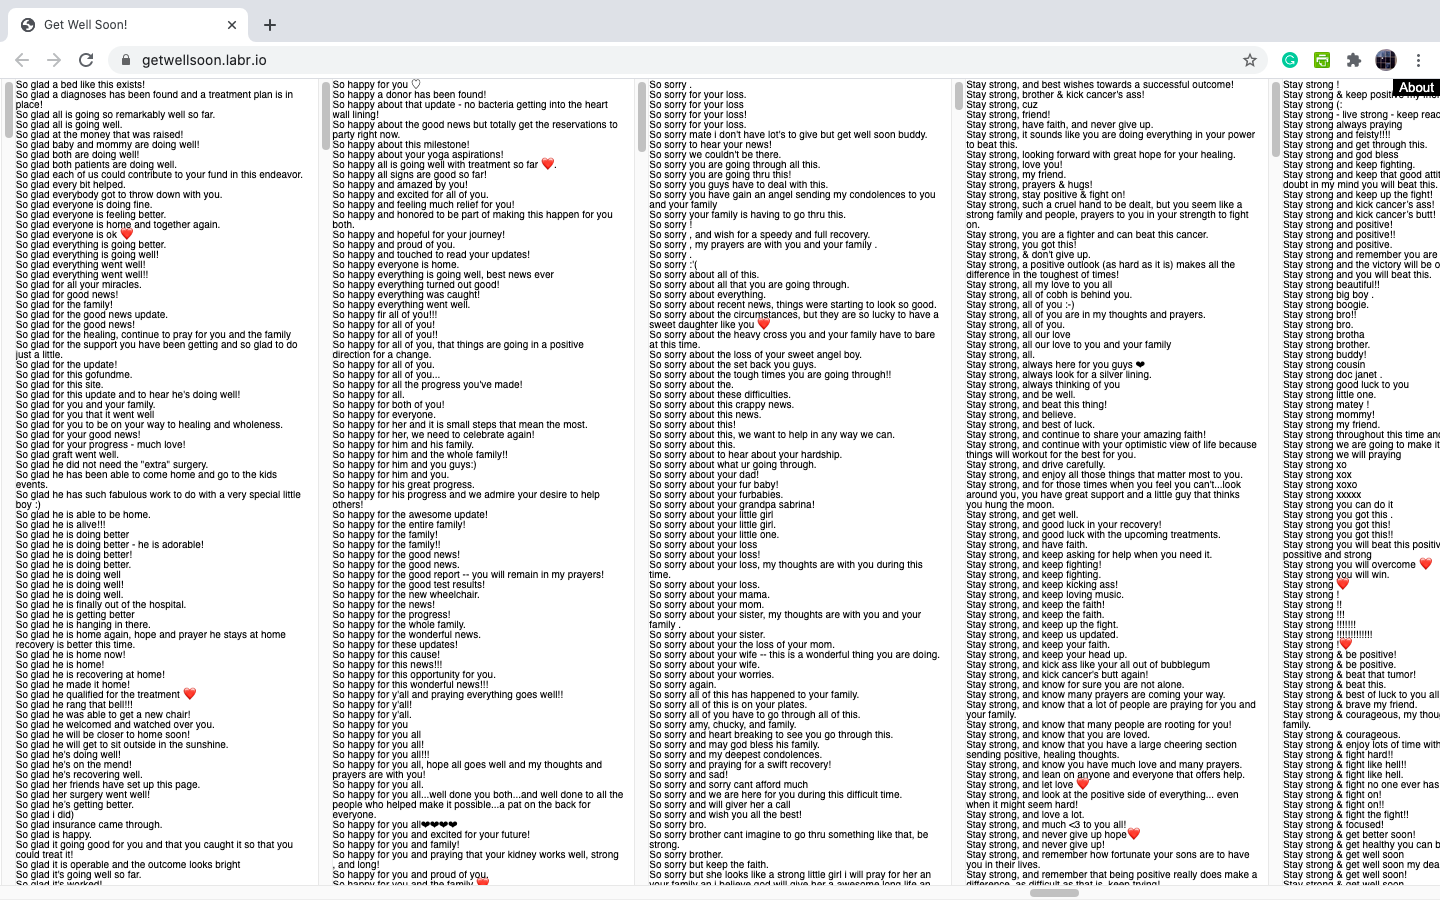The image size is (1440, 900).
Task: Click the 'So glad' column scrollbar thumb
Action: pos(9,110)
